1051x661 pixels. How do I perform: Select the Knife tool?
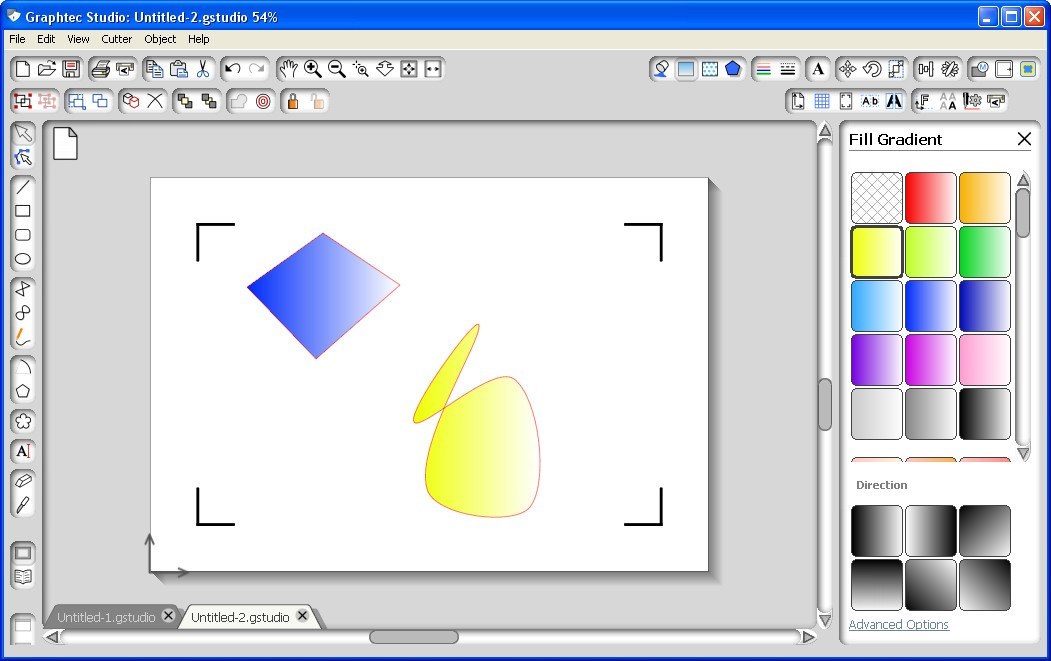tap(23, 505)
